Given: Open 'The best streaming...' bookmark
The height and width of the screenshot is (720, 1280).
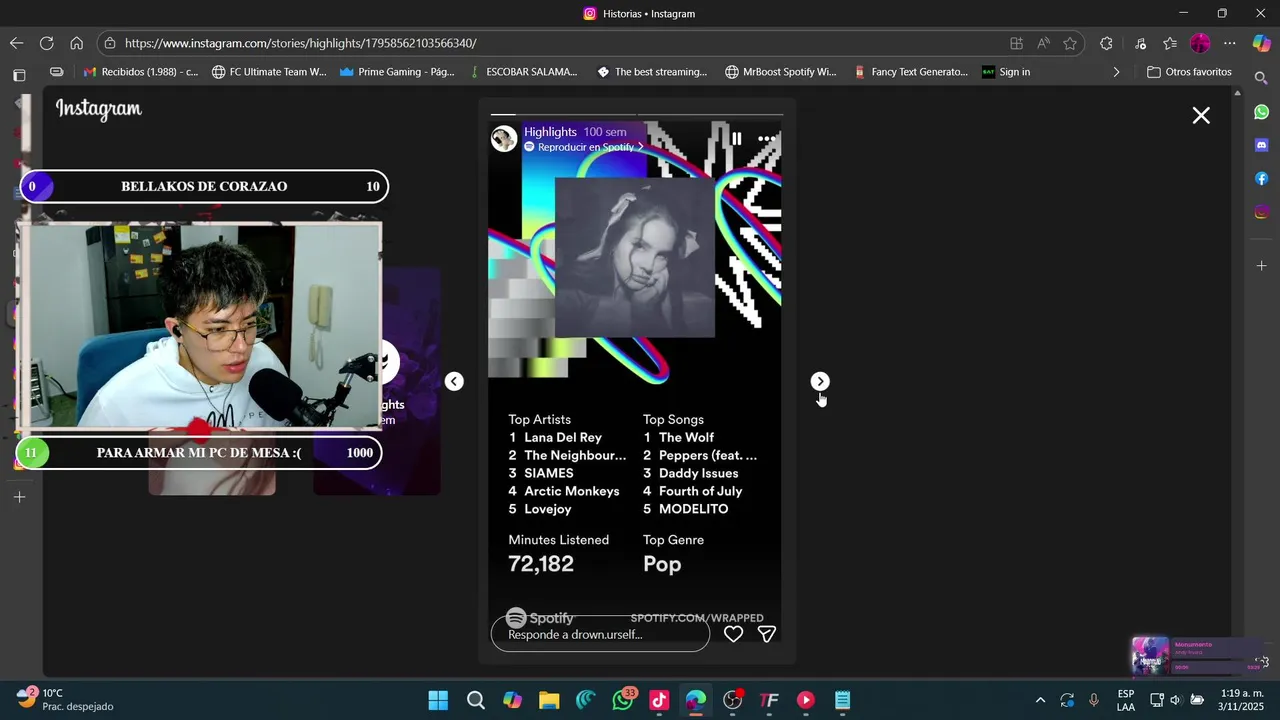Looking at the screenshot, I should (652, 72).
